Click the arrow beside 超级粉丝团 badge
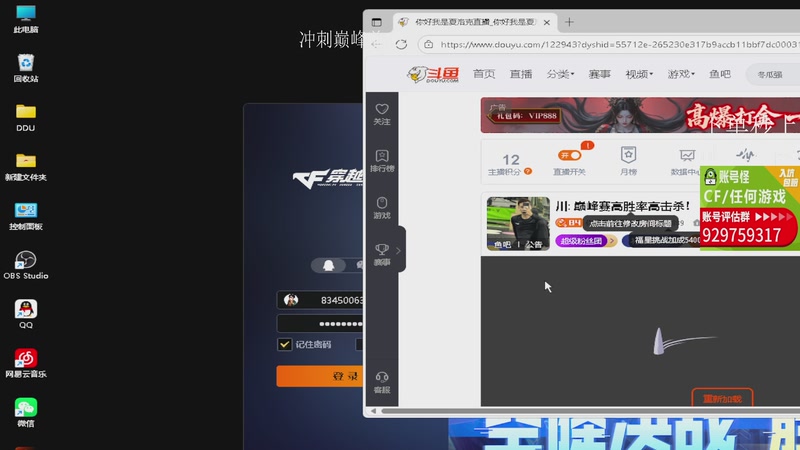800x450 pixels. (x=612, y=240)
